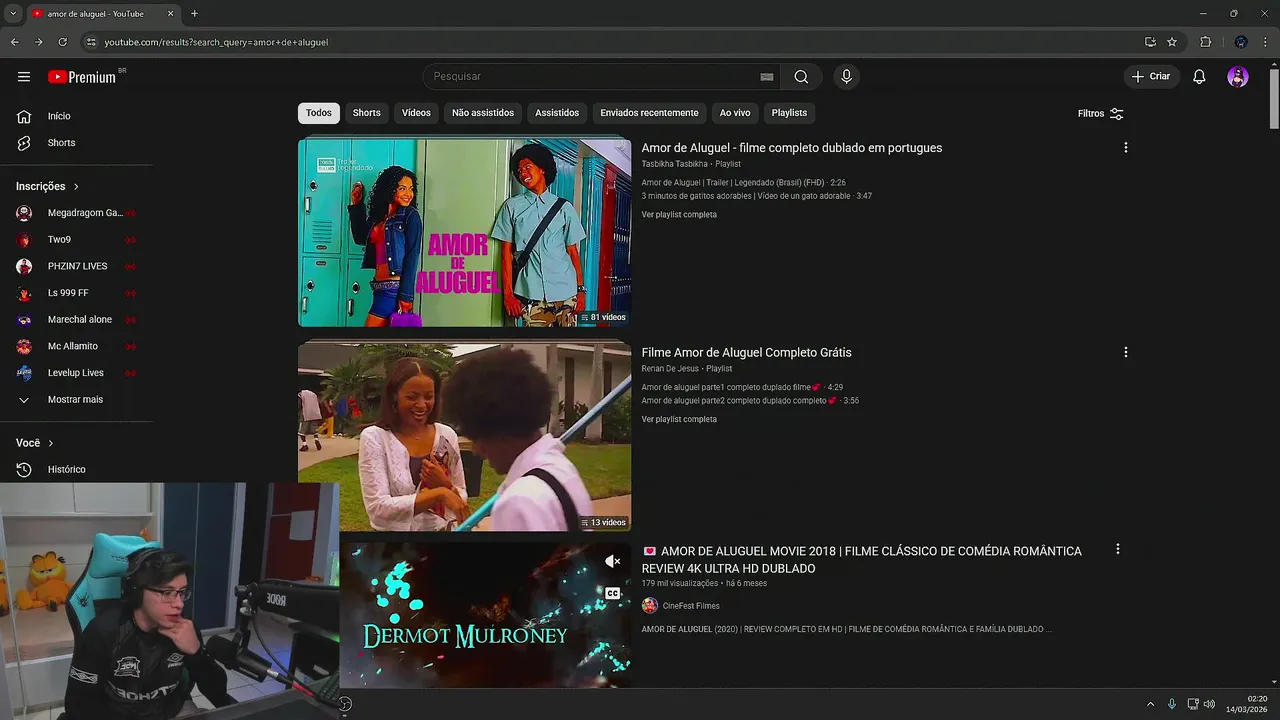This screenshot has width=1280, height=720.
Task: Click the YouTube Premium logo
Action: [82, 77]
